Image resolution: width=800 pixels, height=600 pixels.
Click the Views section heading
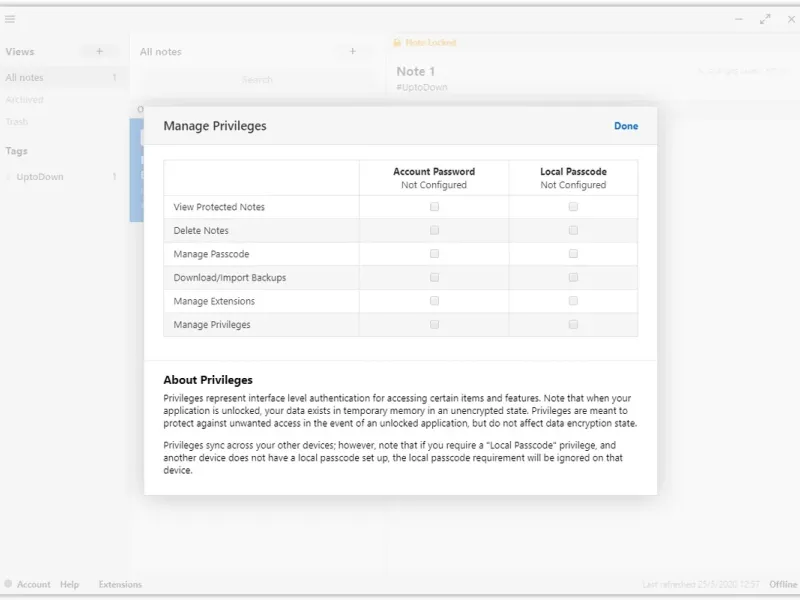tap(20, 52)
